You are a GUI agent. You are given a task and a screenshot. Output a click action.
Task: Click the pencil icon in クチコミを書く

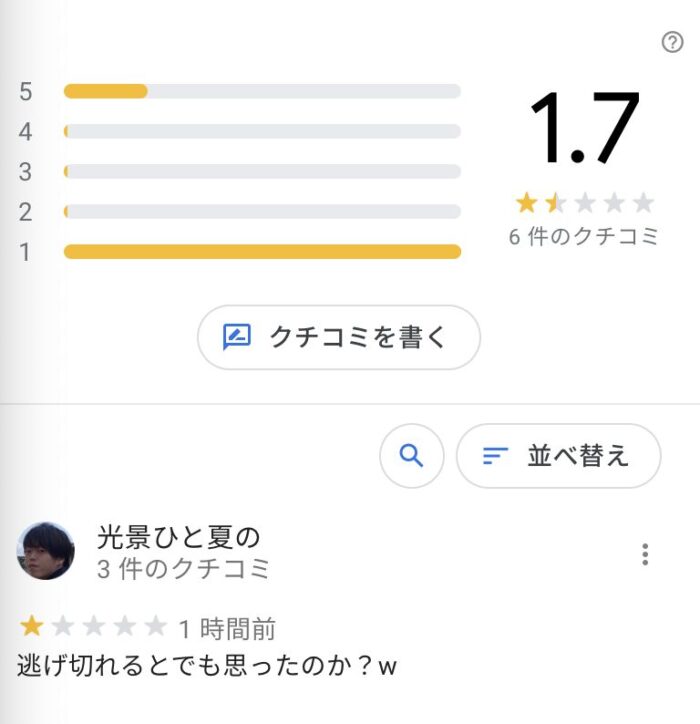[x=237, y=337]
